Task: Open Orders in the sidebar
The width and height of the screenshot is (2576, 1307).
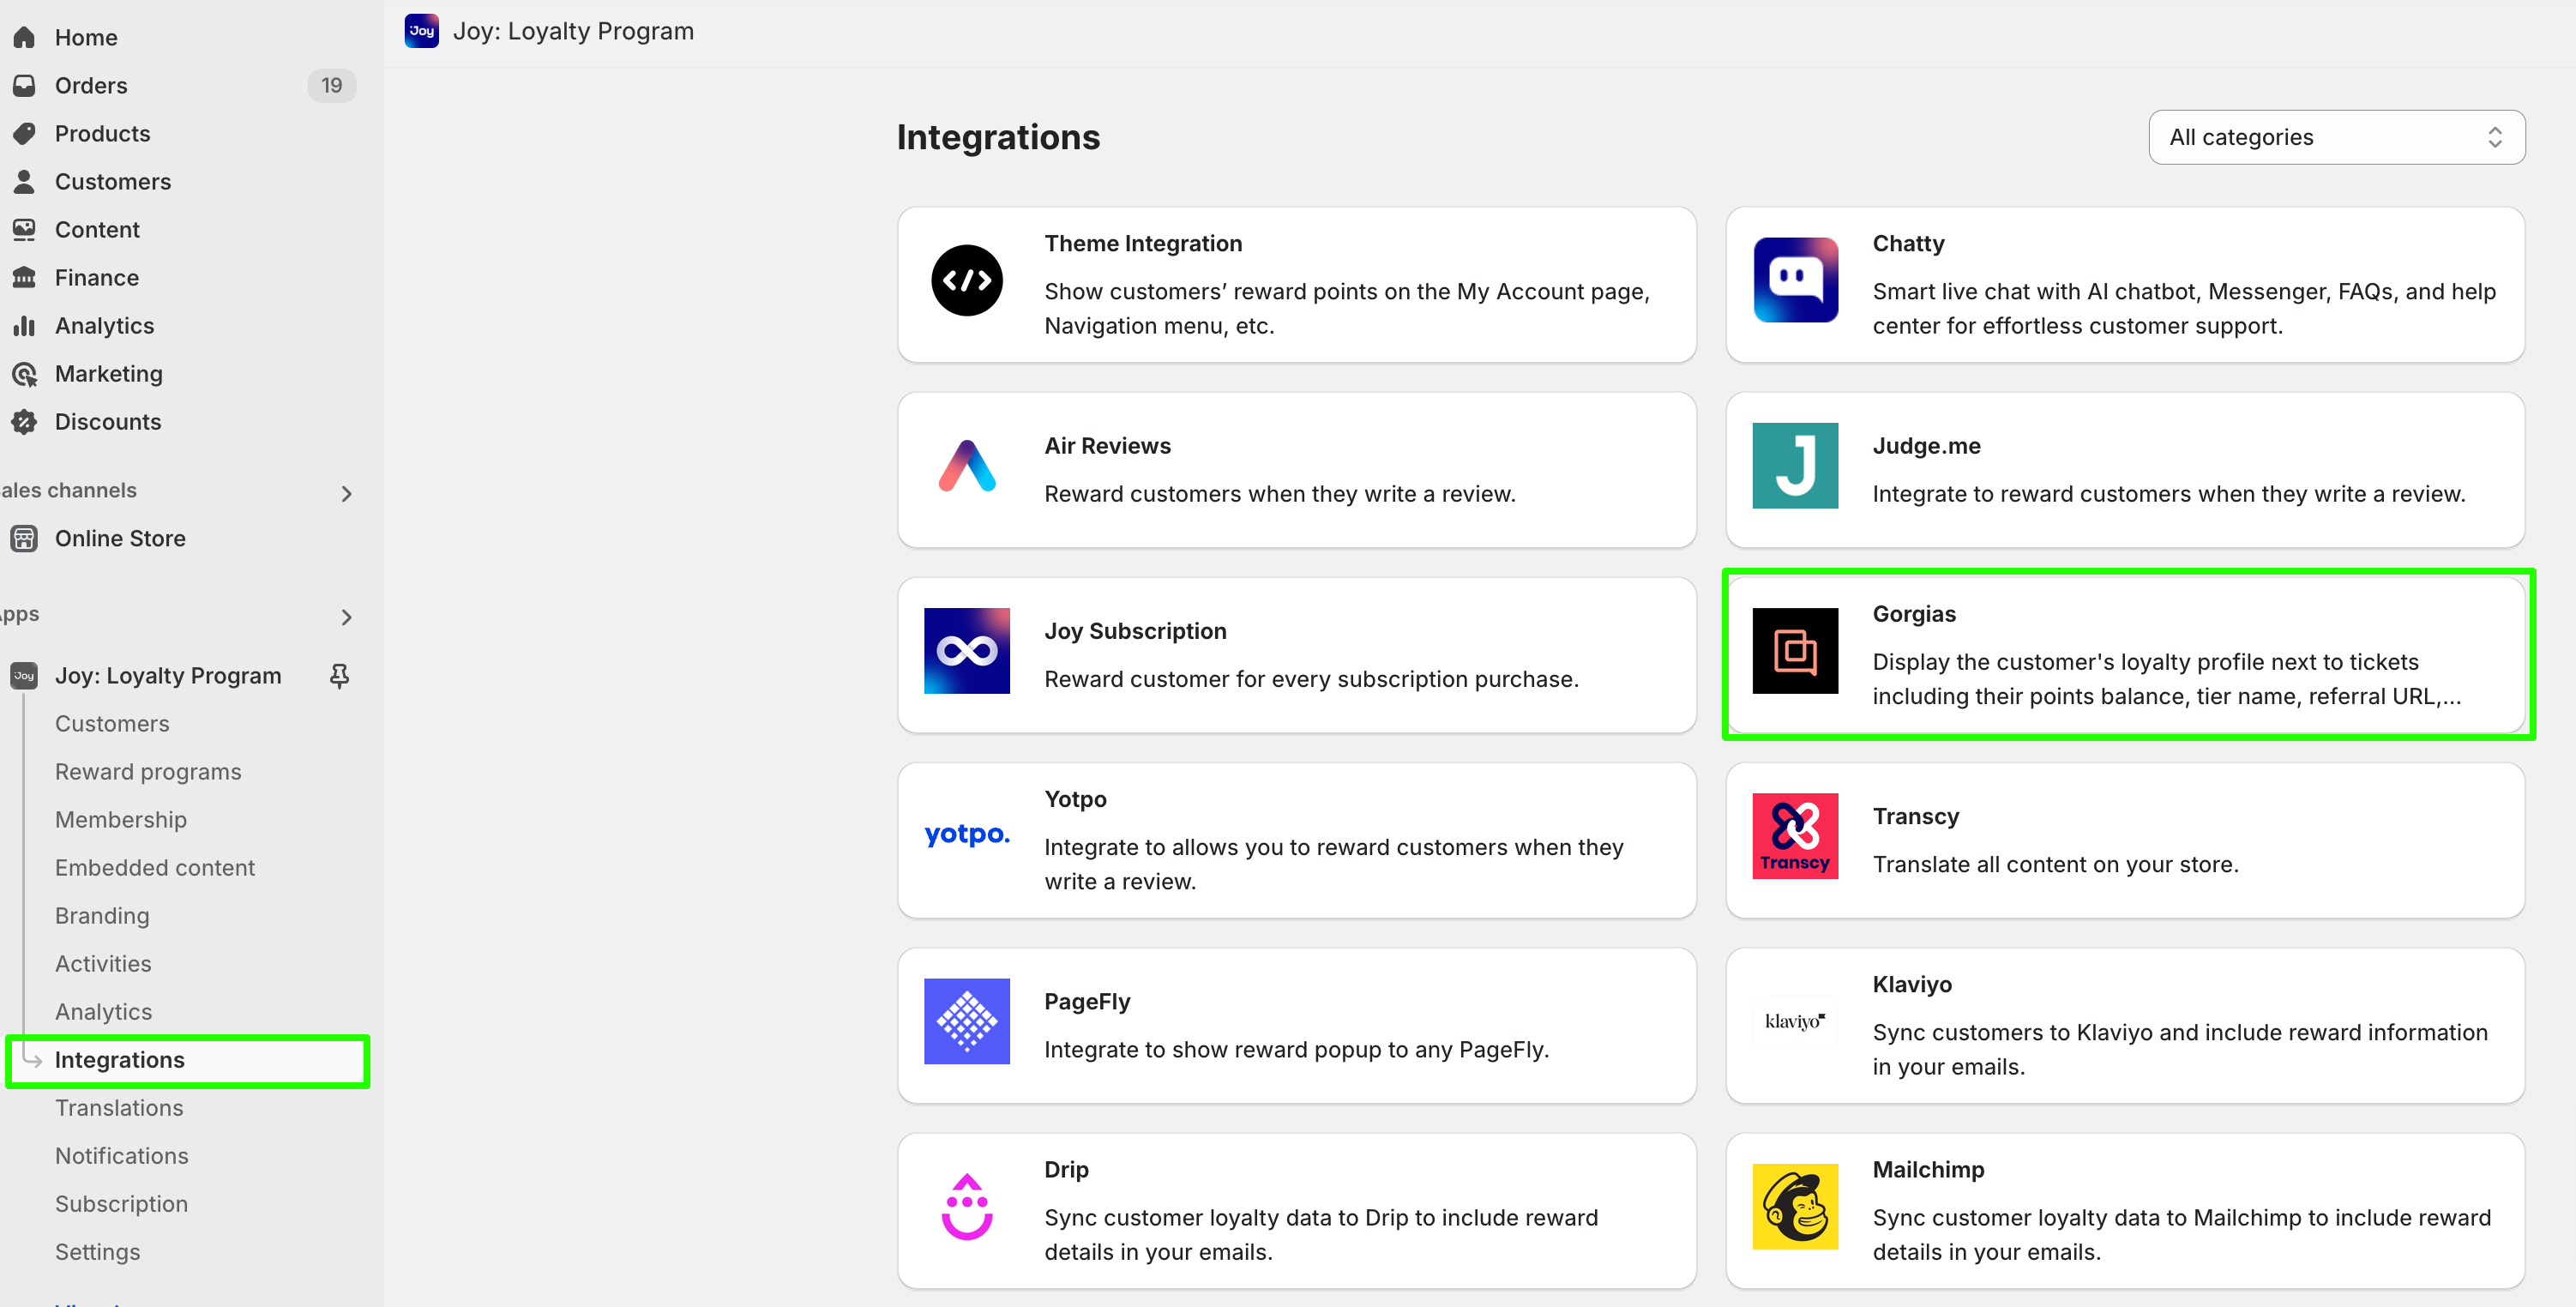Action: [91, 85]
